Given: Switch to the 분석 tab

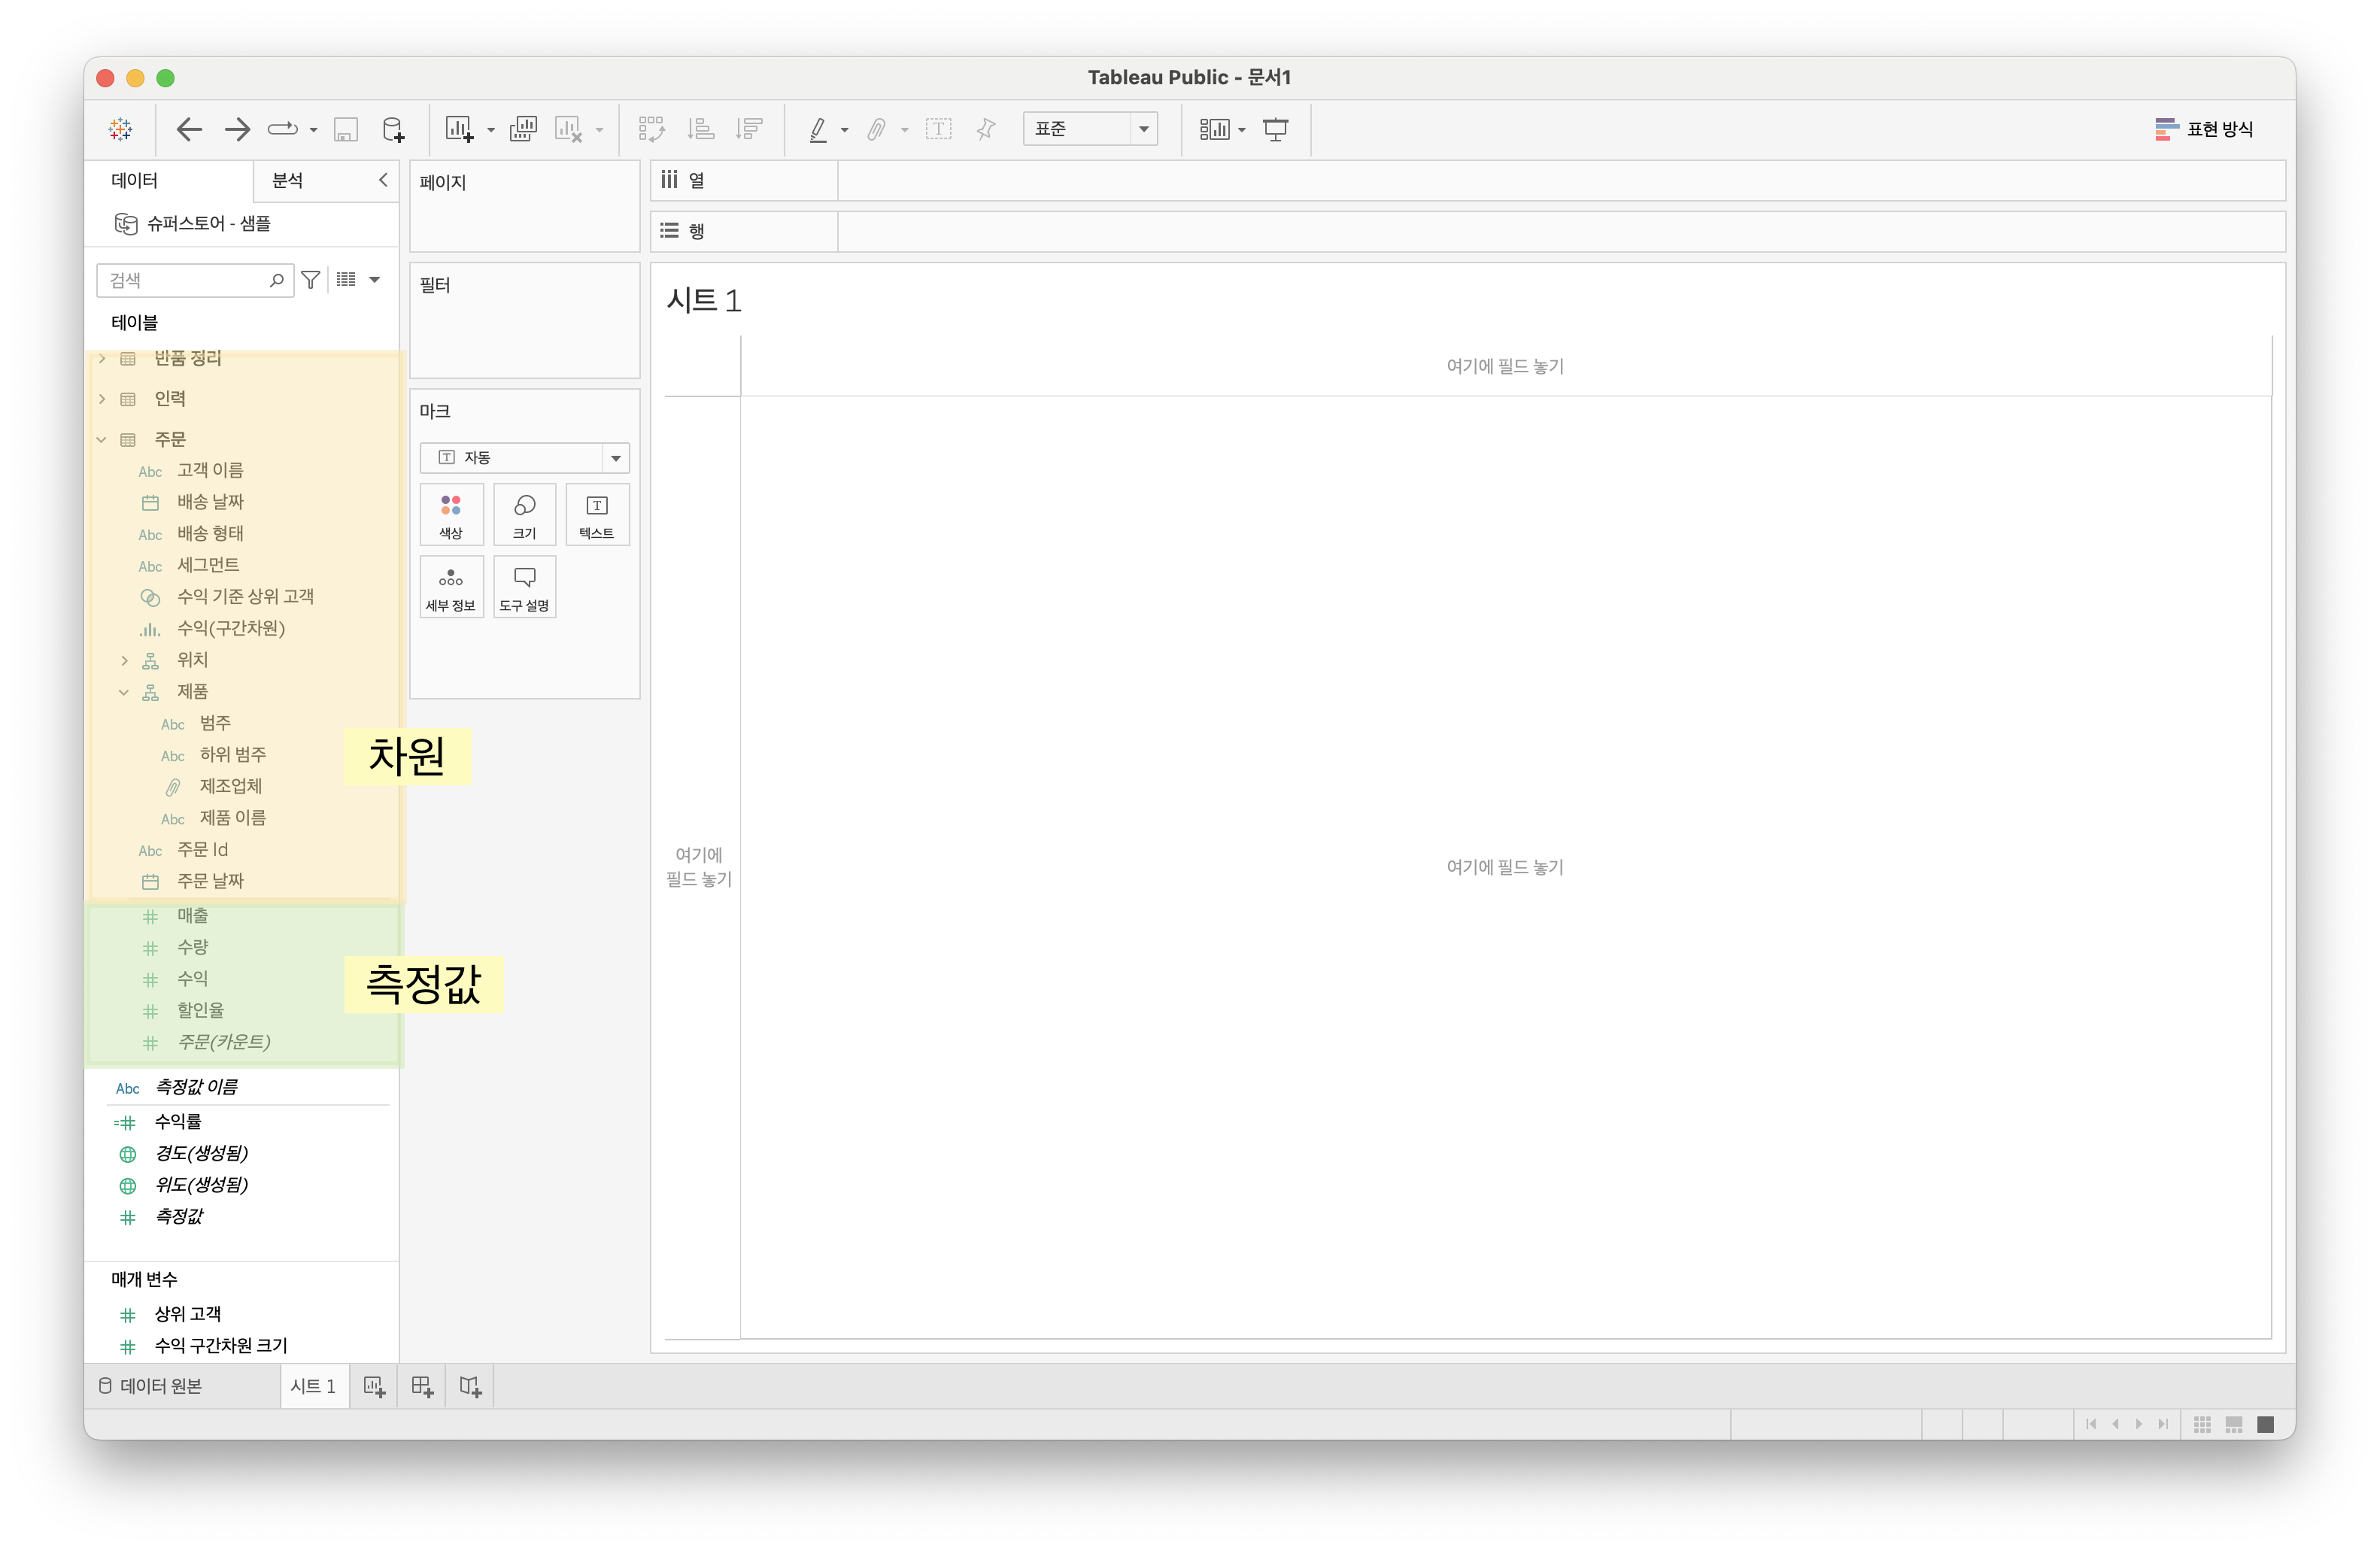Looking at the screenshot, I should tap(288, 181).
